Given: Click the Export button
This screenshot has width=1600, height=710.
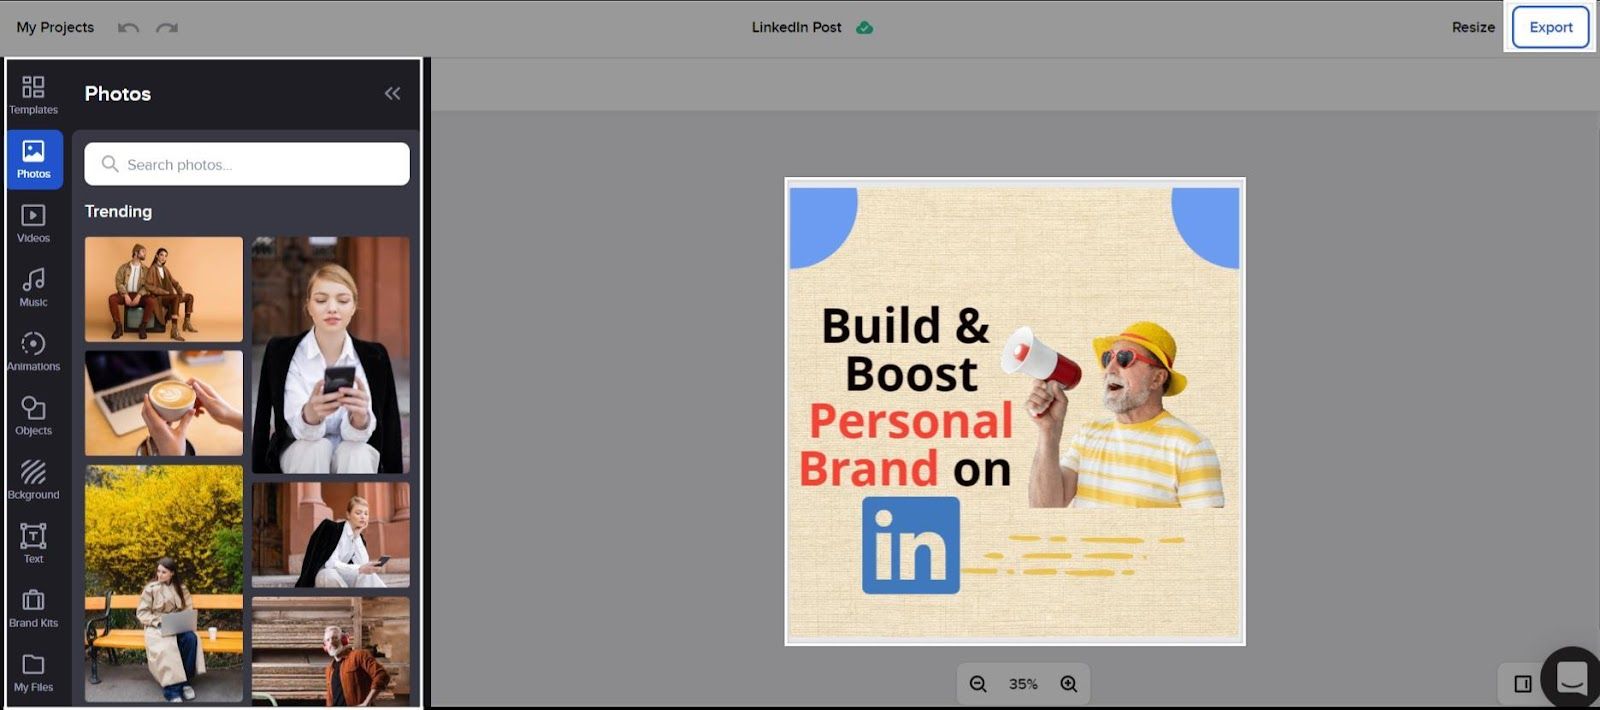Looking at the screenshot, I should click(x=1551, y=27).
